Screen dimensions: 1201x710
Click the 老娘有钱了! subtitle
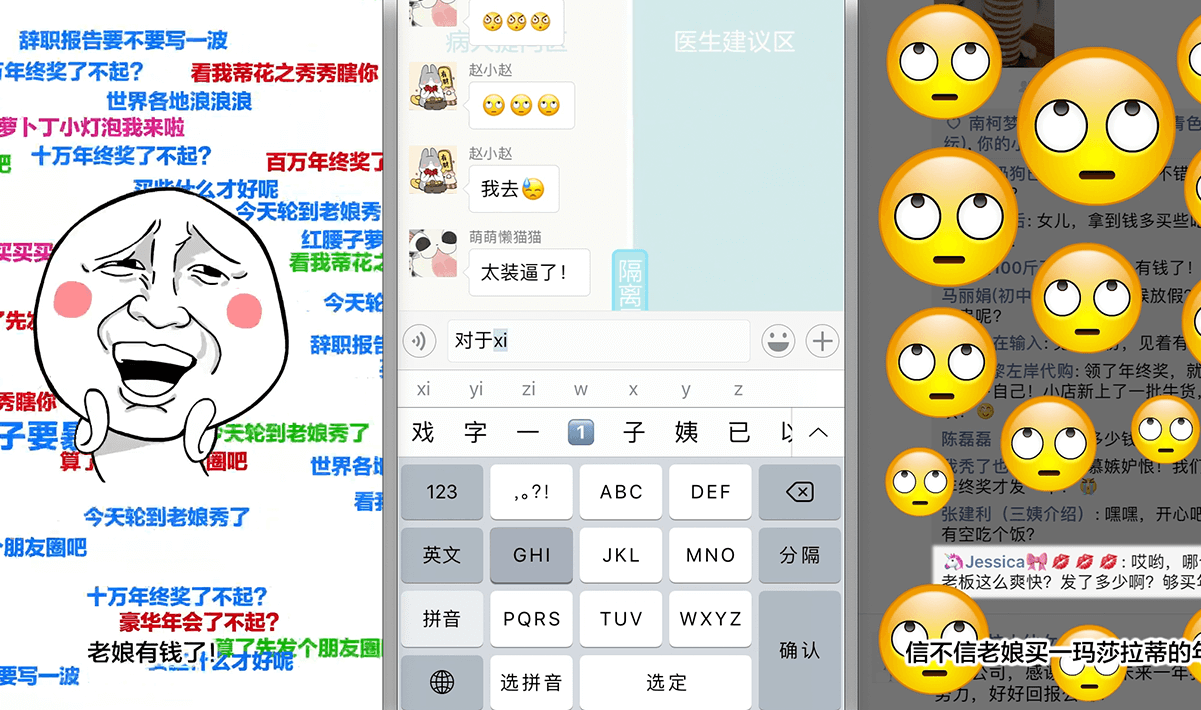[151, 651]
